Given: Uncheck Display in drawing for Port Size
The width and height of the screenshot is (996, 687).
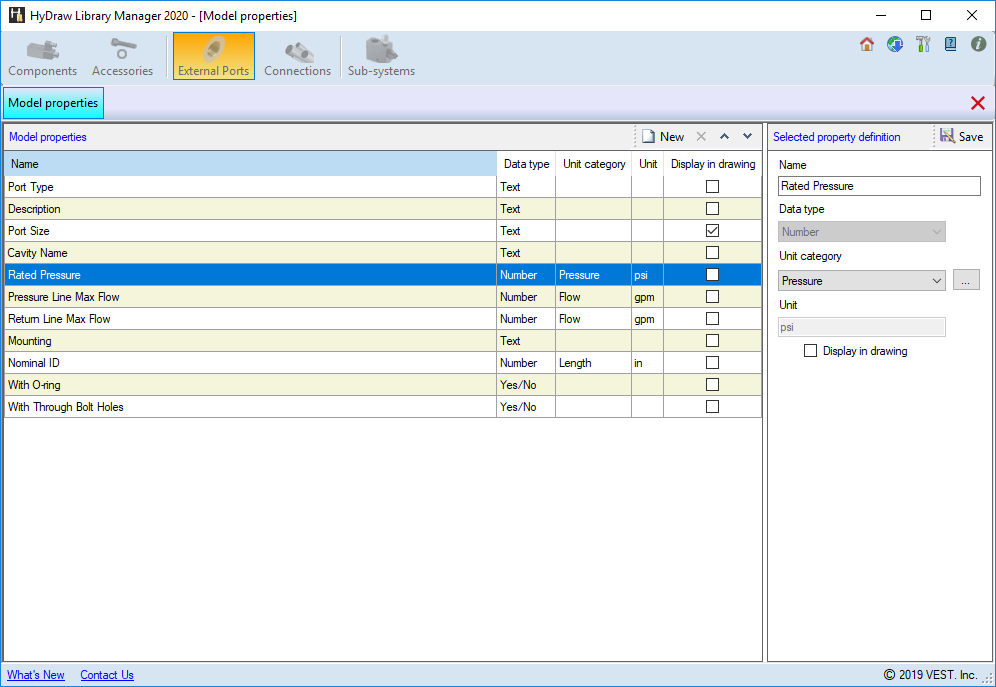Looking at the screenshot, I should point(712,231).
